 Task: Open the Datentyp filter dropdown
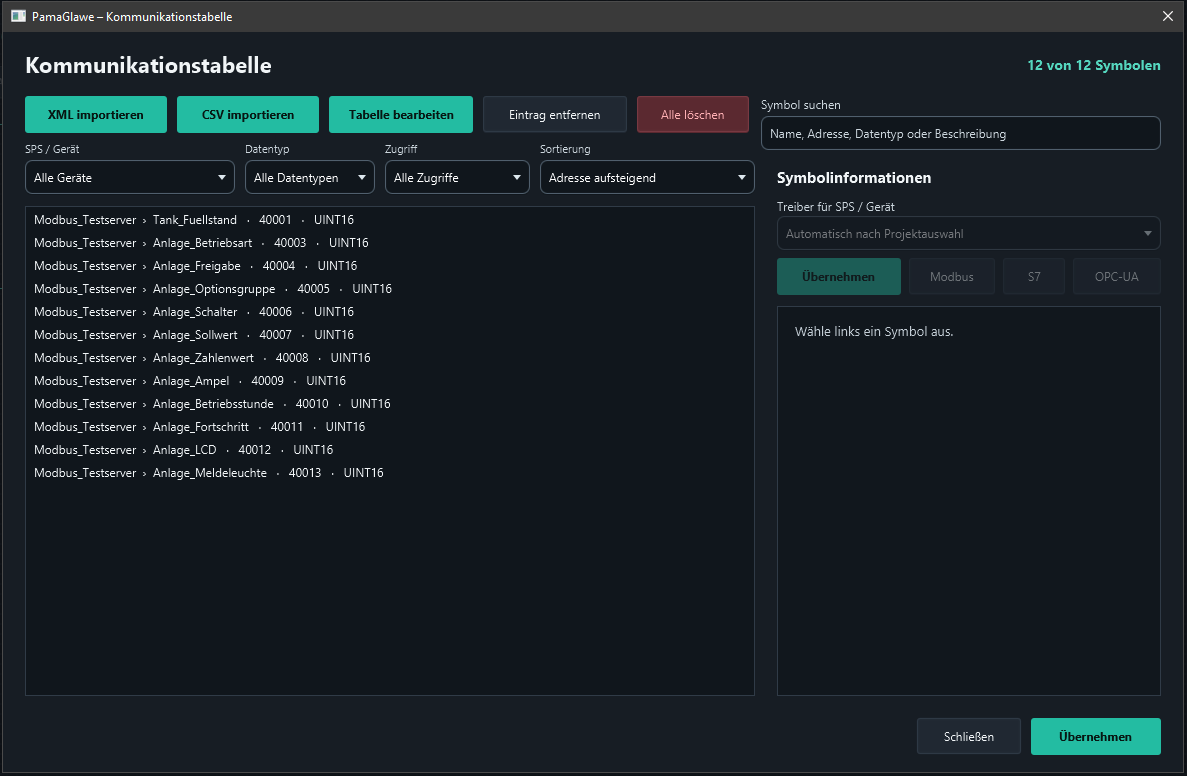click(310, 177)
